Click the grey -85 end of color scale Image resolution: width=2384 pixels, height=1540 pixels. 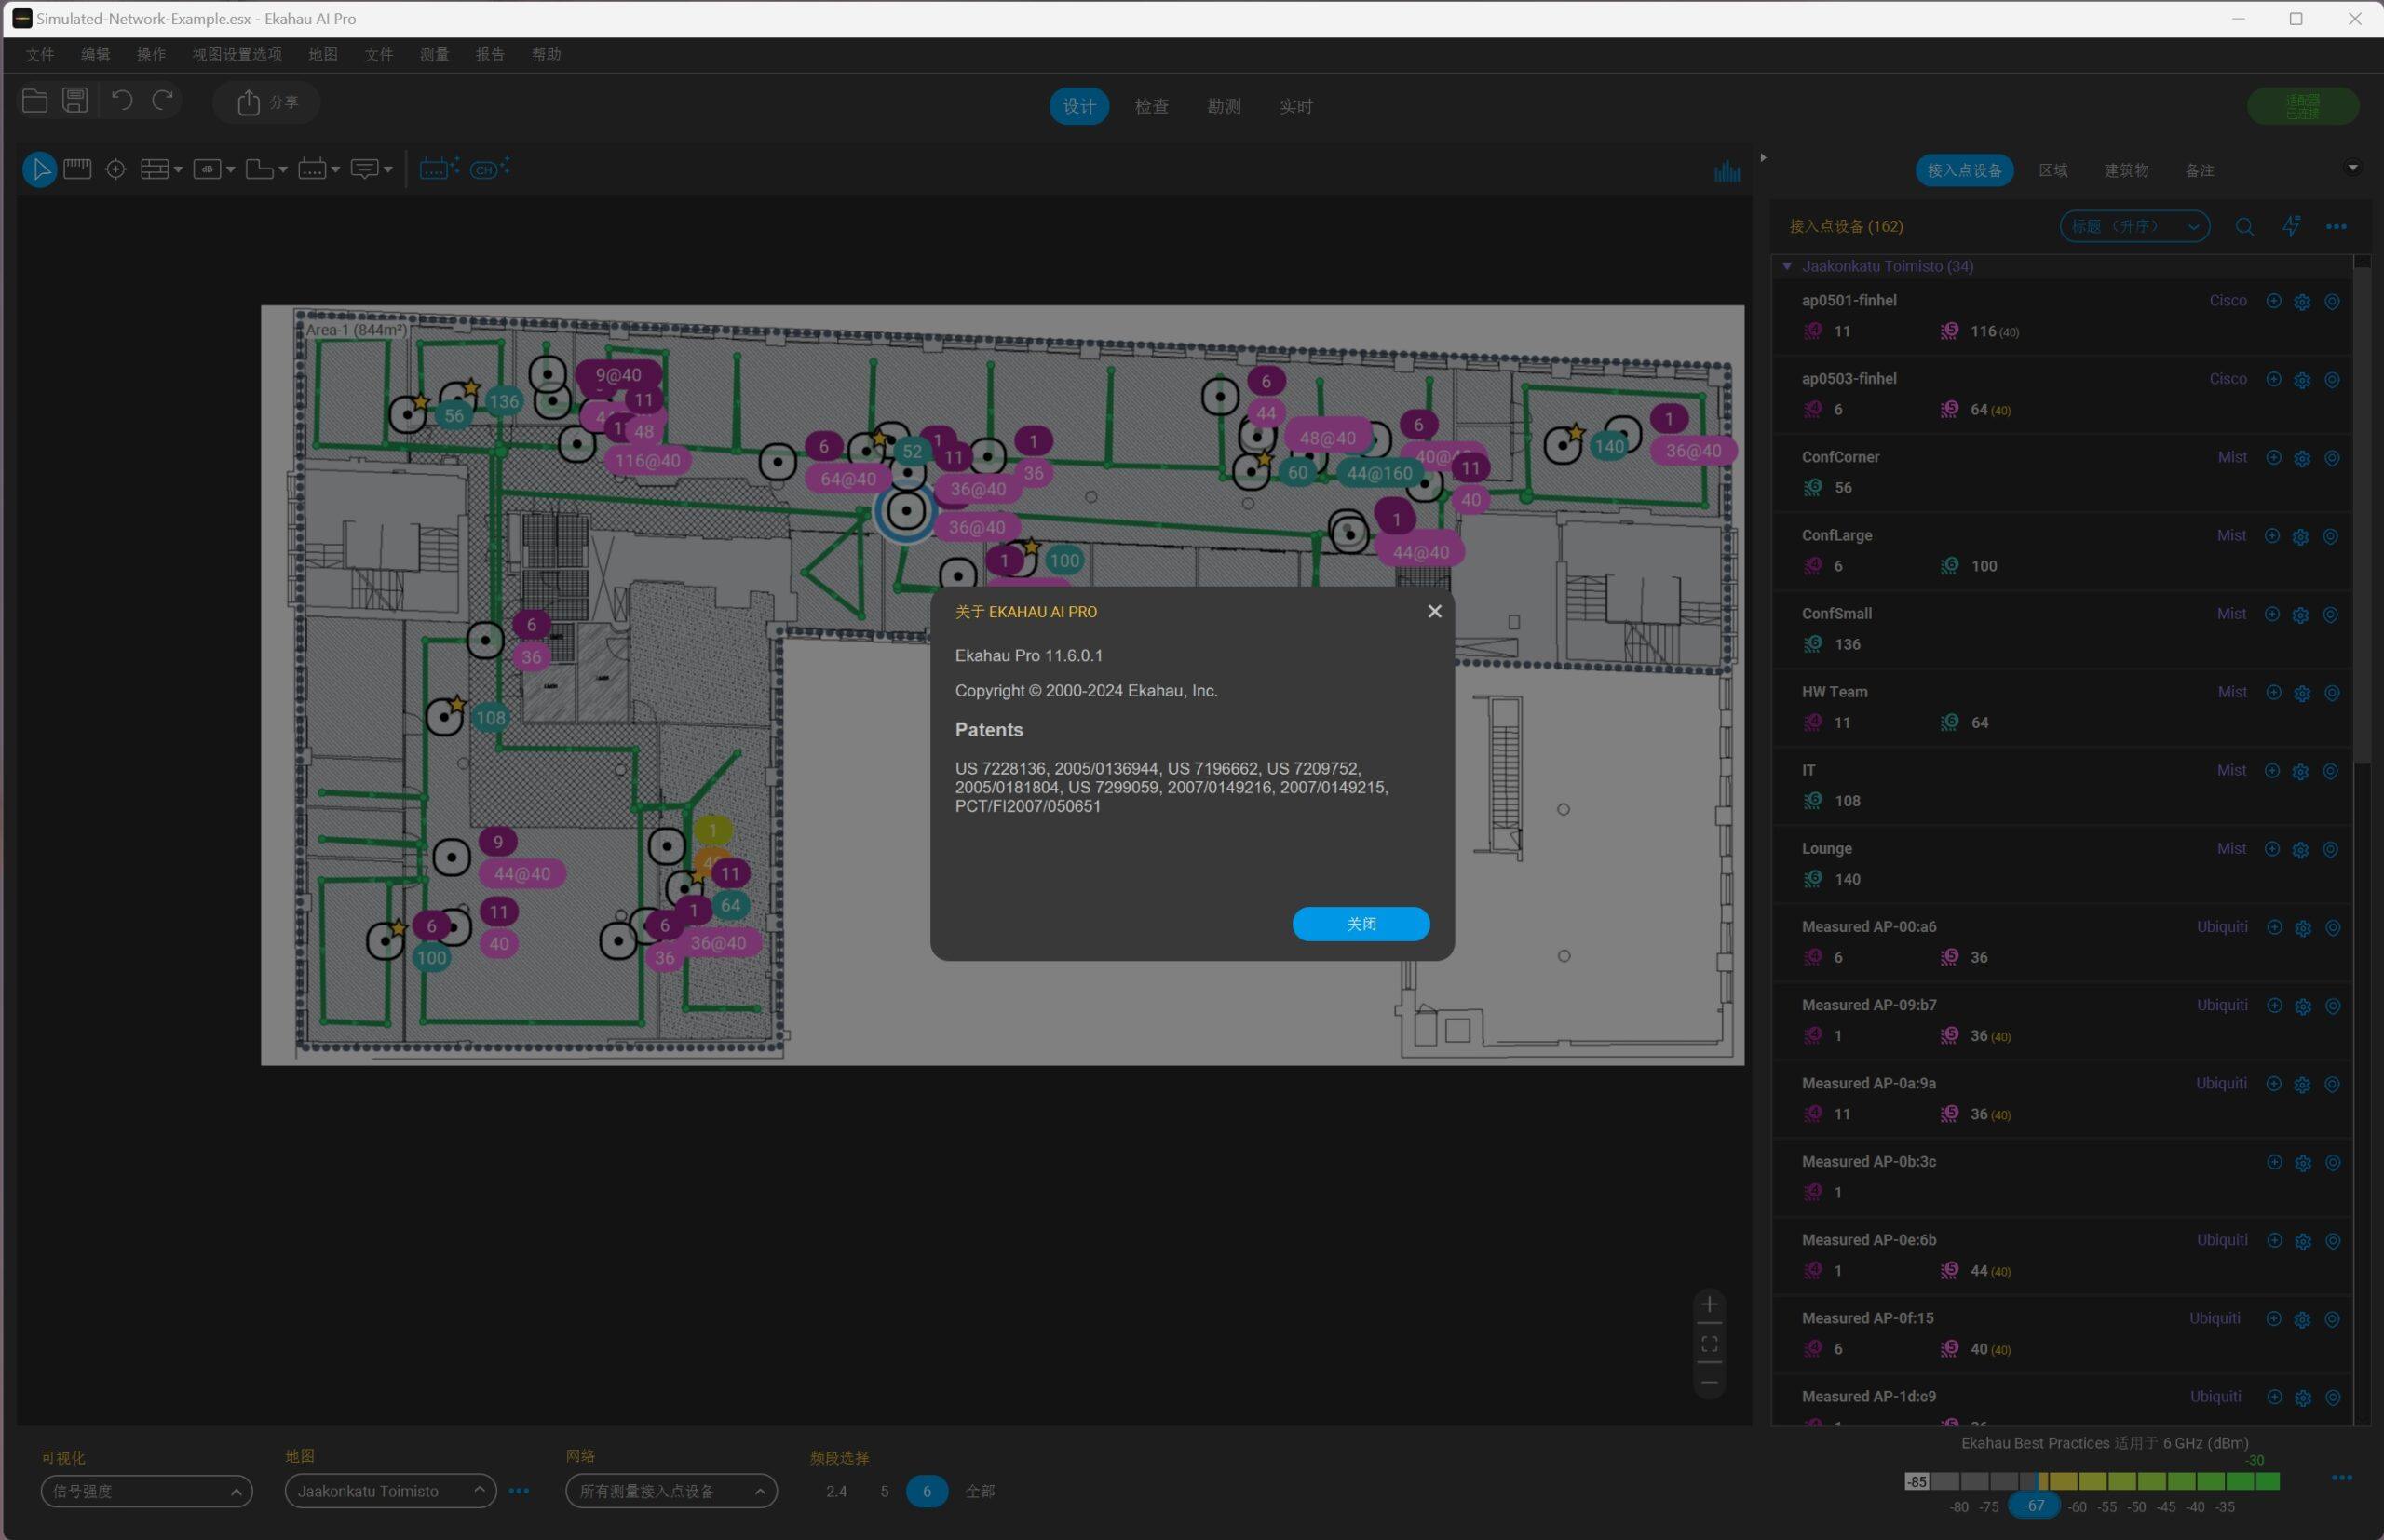pyautogui.click(x=1916, y=1481)
